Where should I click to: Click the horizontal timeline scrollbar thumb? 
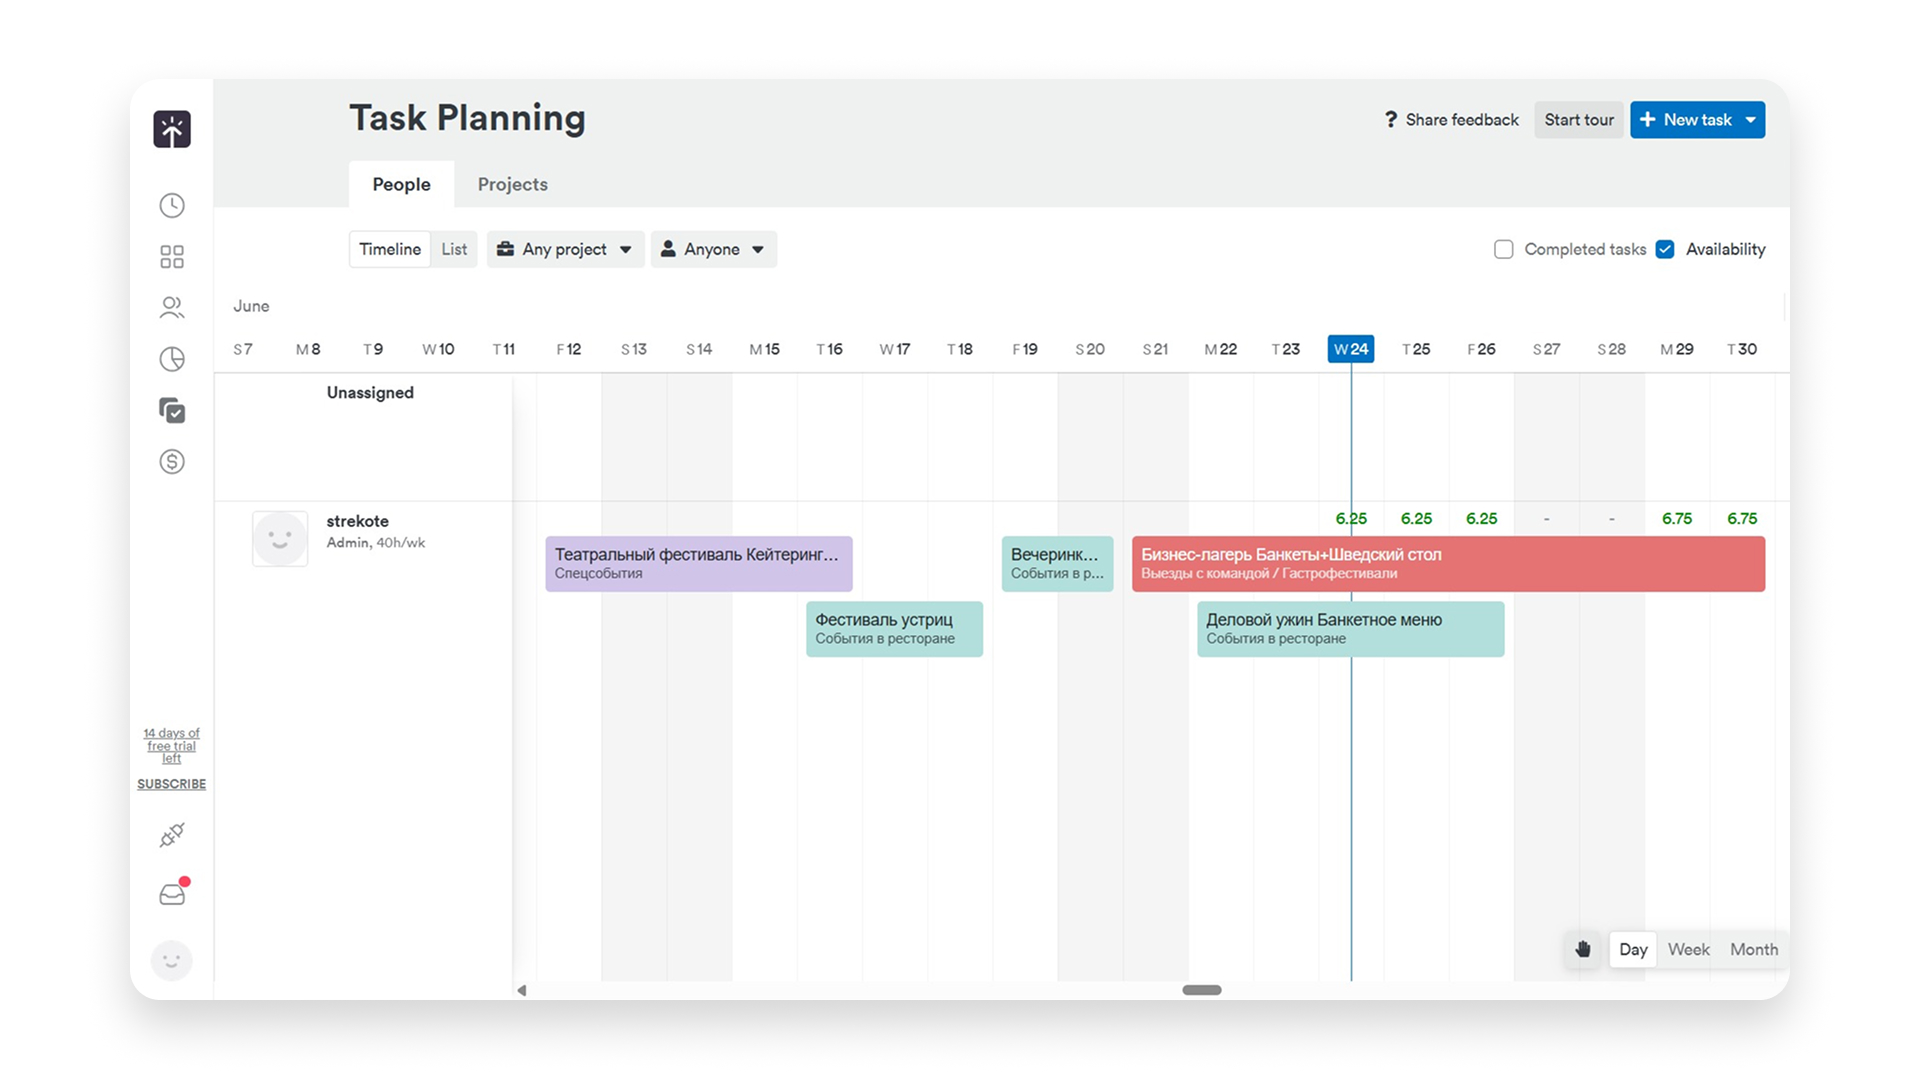[x=1202, y=990]
